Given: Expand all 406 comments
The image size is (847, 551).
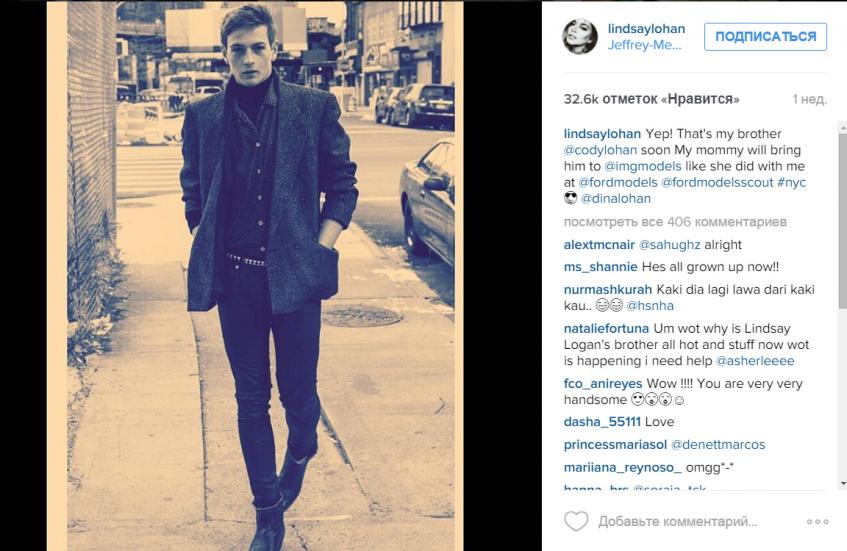Looking at the screenshot, I should tap(675, 222).
